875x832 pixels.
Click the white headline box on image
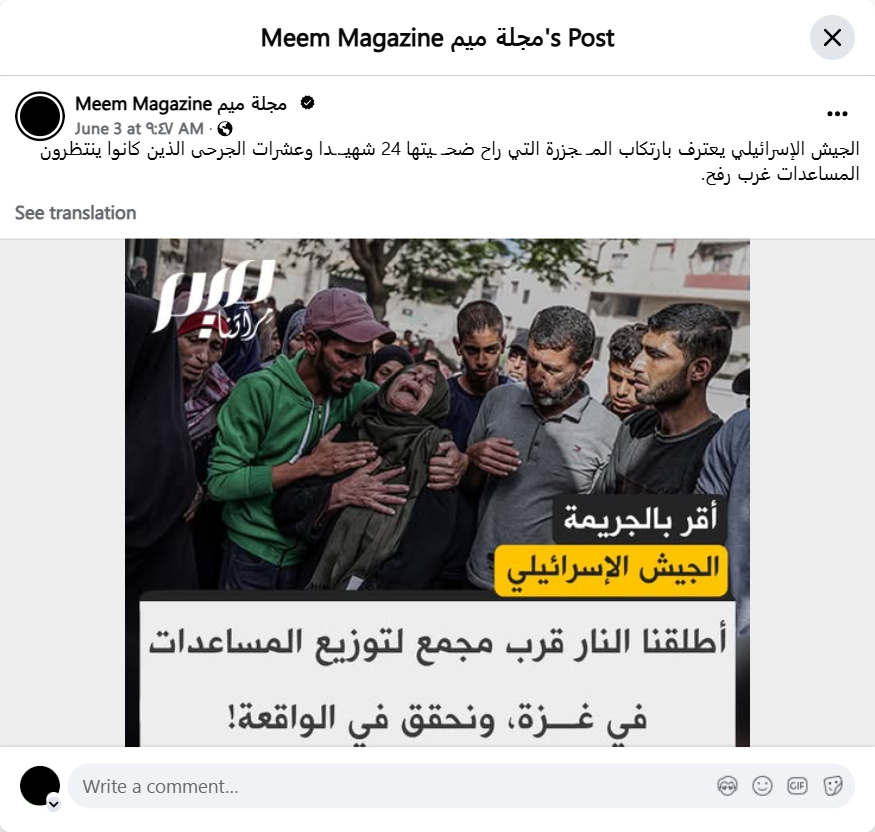click(437, 674)
